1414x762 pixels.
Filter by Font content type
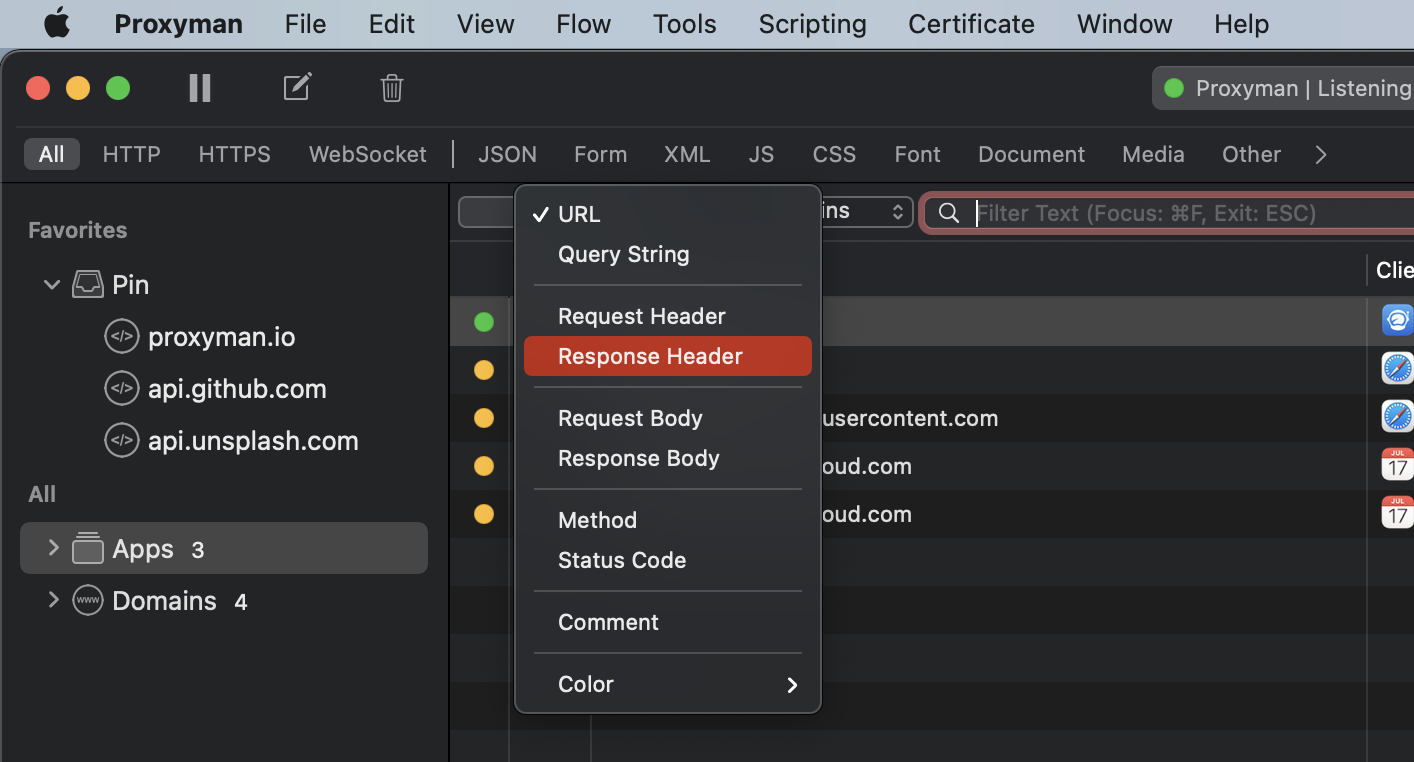[917, 154]
